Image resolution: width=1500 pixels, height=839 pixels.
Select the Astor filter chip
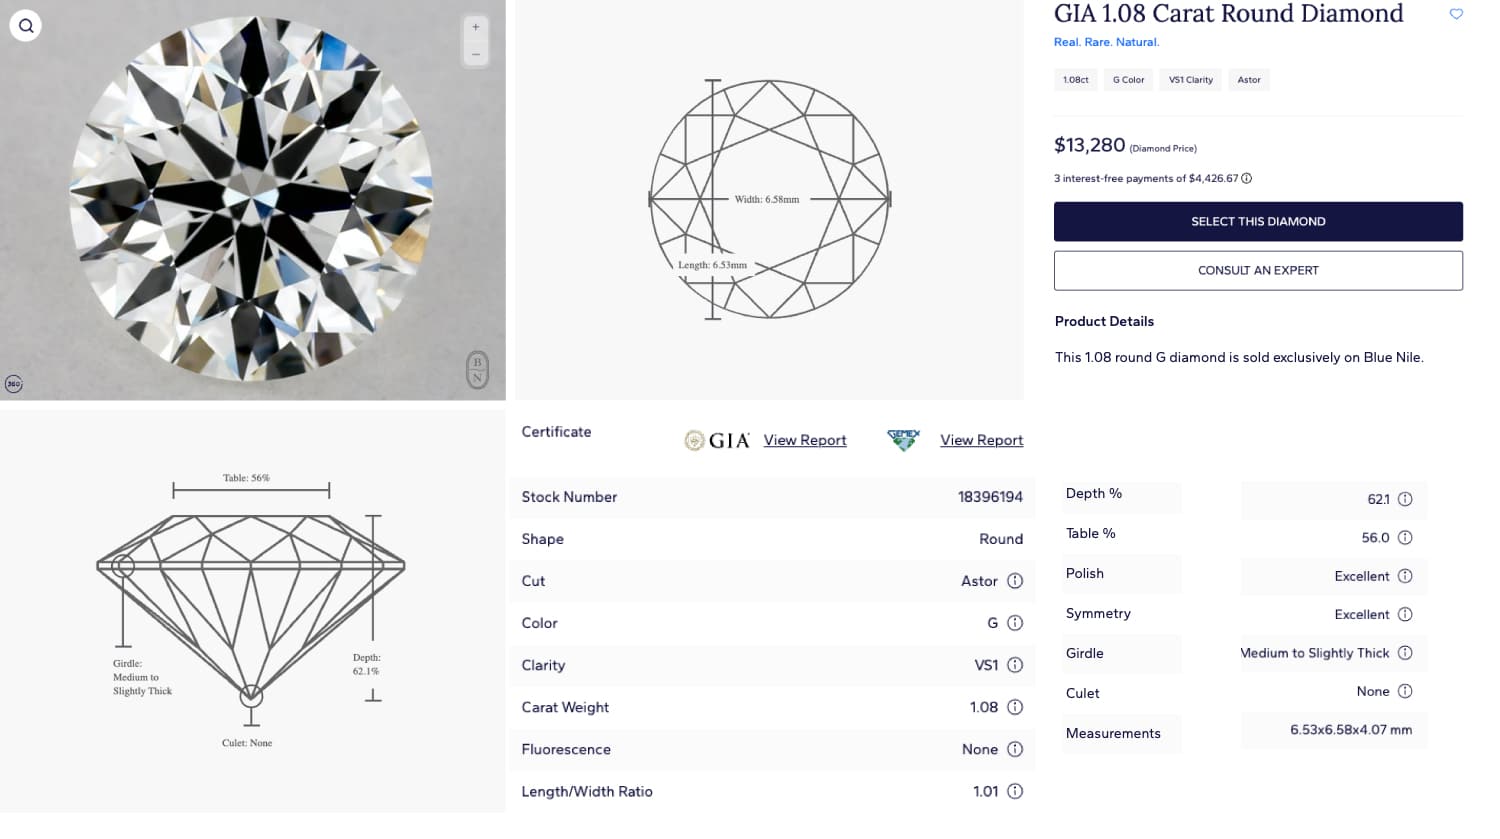(x=1248, y=79)
